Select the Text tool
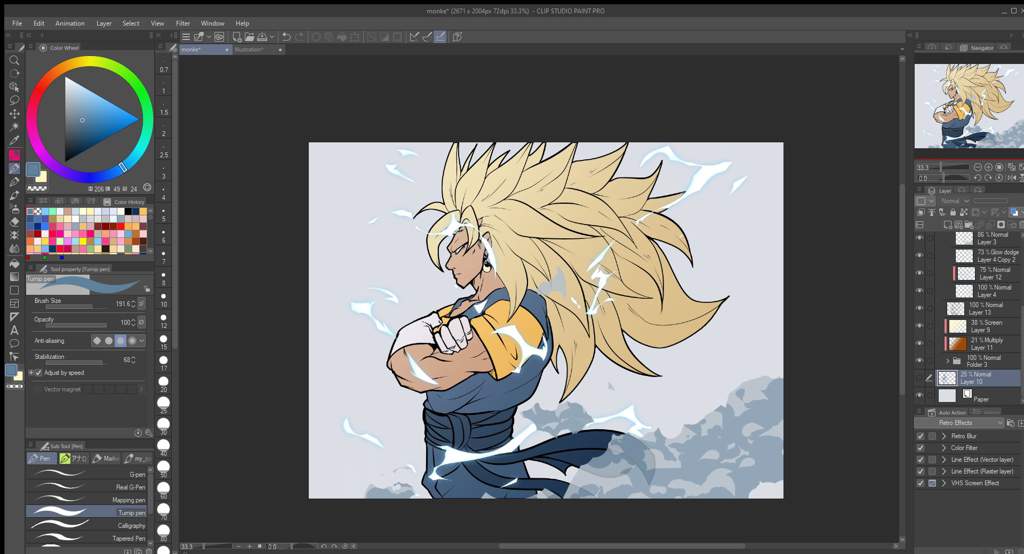This screenshot has width=1024, height=554. pos(14,330)
